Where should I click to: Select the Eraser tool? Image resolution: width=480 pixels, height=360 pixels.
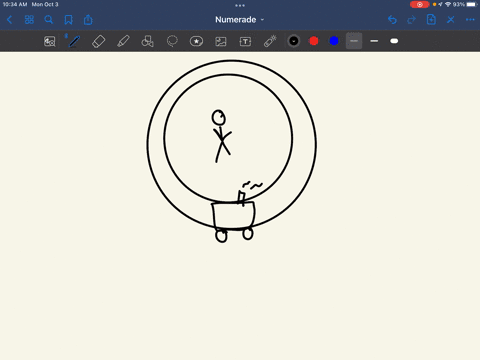click(x=98, y=41)
